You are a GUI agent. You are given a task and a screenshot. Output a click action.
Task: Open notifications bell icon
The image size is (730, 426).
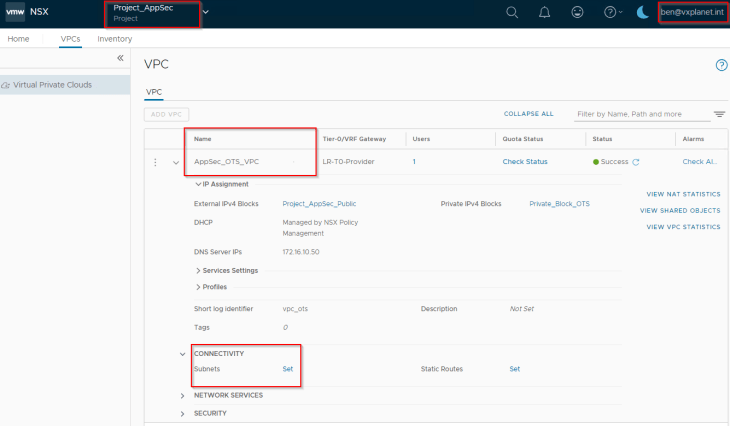pyautogui.click(x=544, y=12)
